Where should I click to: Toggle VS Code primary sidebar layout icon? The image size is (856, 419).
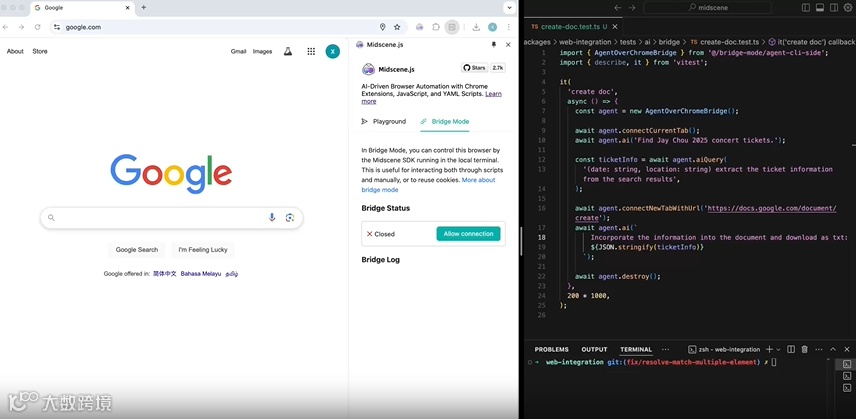pyautogui.click(x=806, y=8)
